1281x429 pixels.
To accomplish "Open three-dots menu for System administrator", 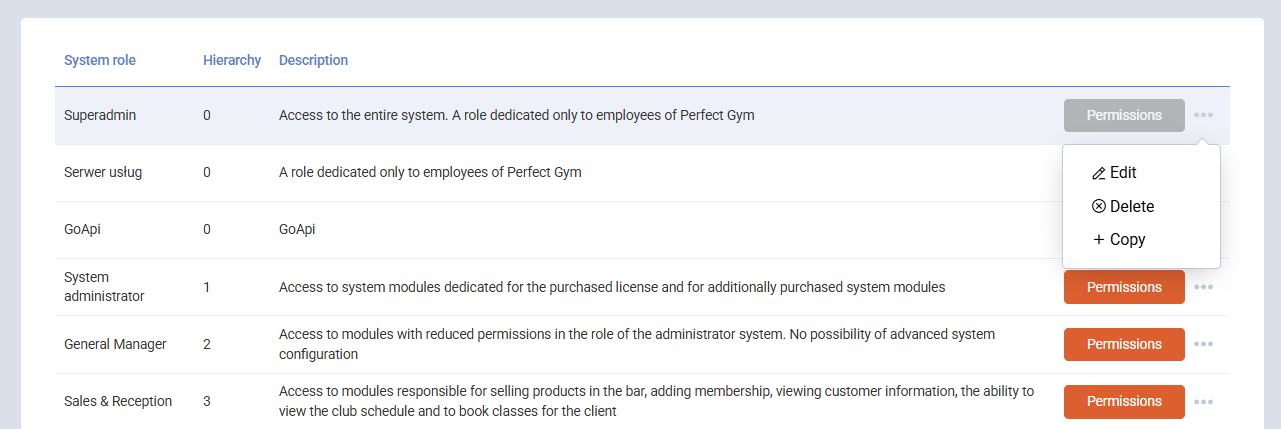I will pos(1203,287).
